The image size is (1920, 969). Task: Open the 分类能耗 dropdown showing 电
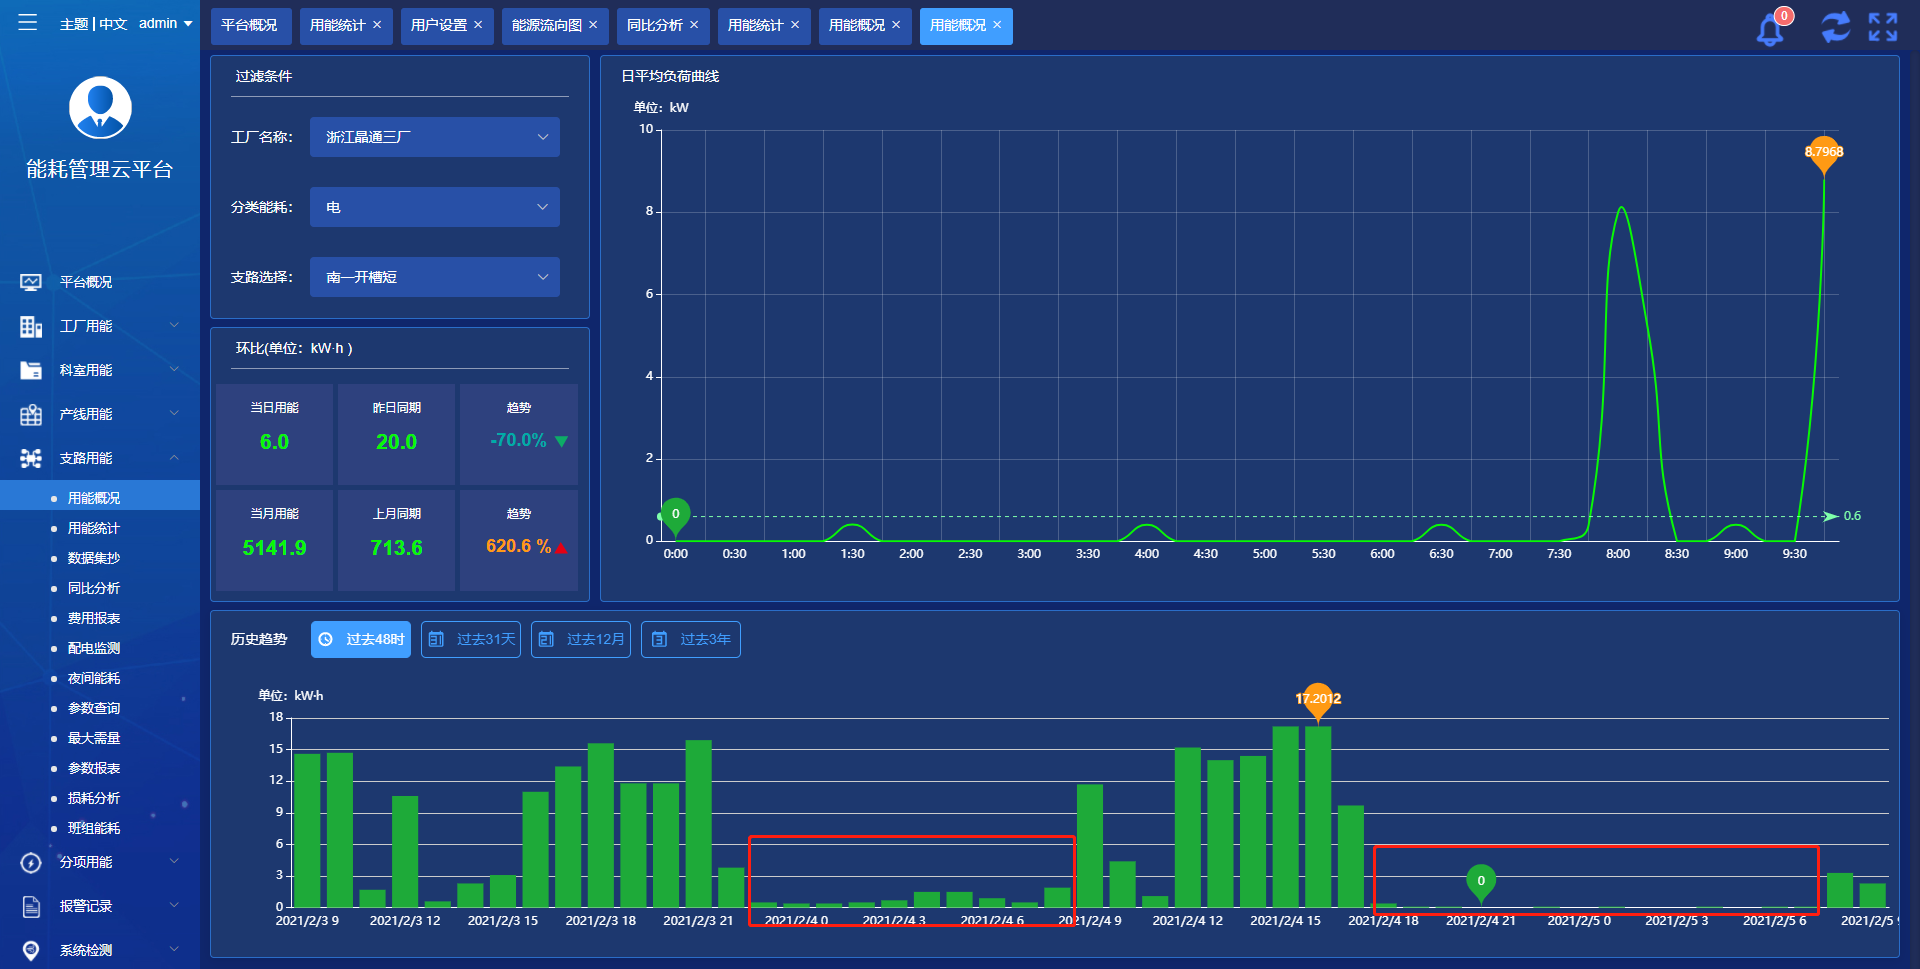pos(434,207)
